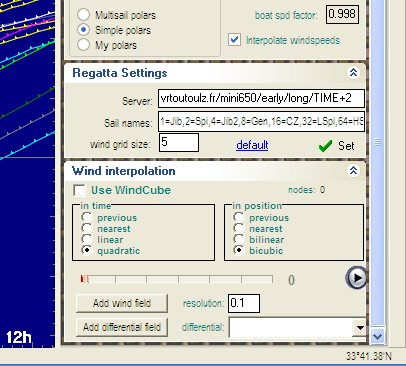The width and height of the screenshot is (406, 366).
Task: Click the green checkmark Set icon
Action: coord(325,146)
